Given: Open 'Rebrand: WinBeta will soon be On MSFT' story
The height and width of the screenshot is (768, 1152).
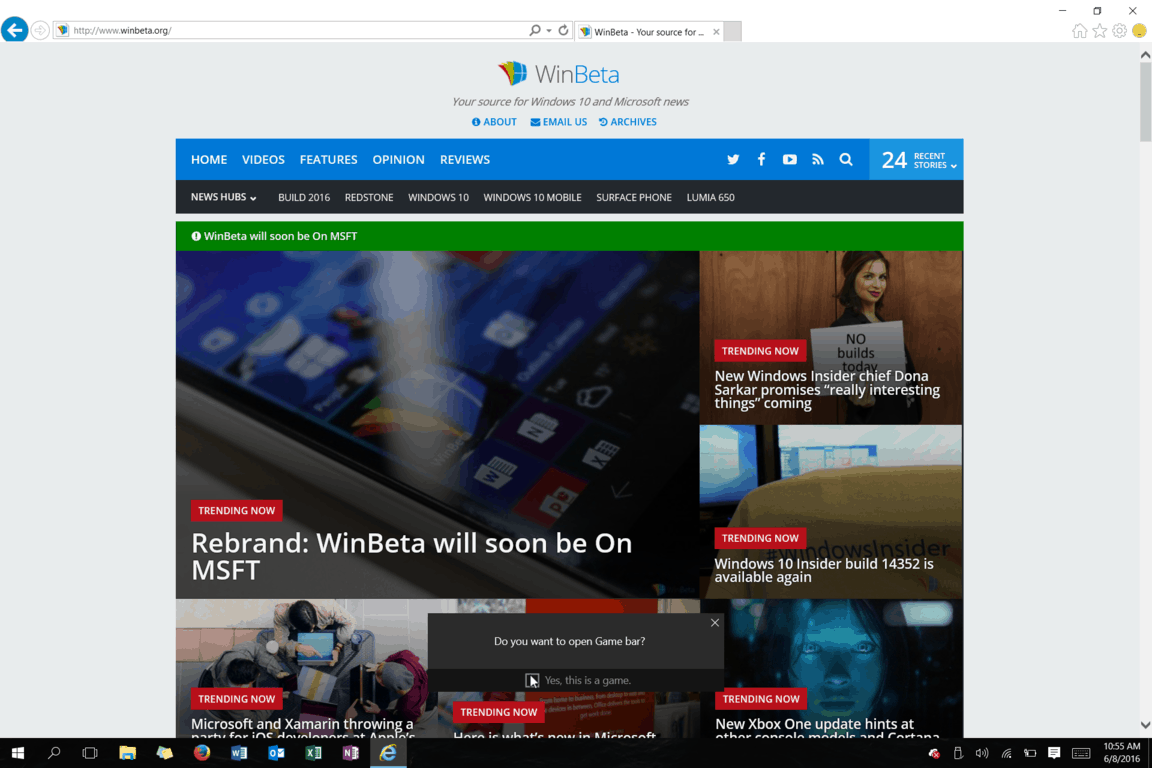Looking at the screenshot, I should (411, 556).
